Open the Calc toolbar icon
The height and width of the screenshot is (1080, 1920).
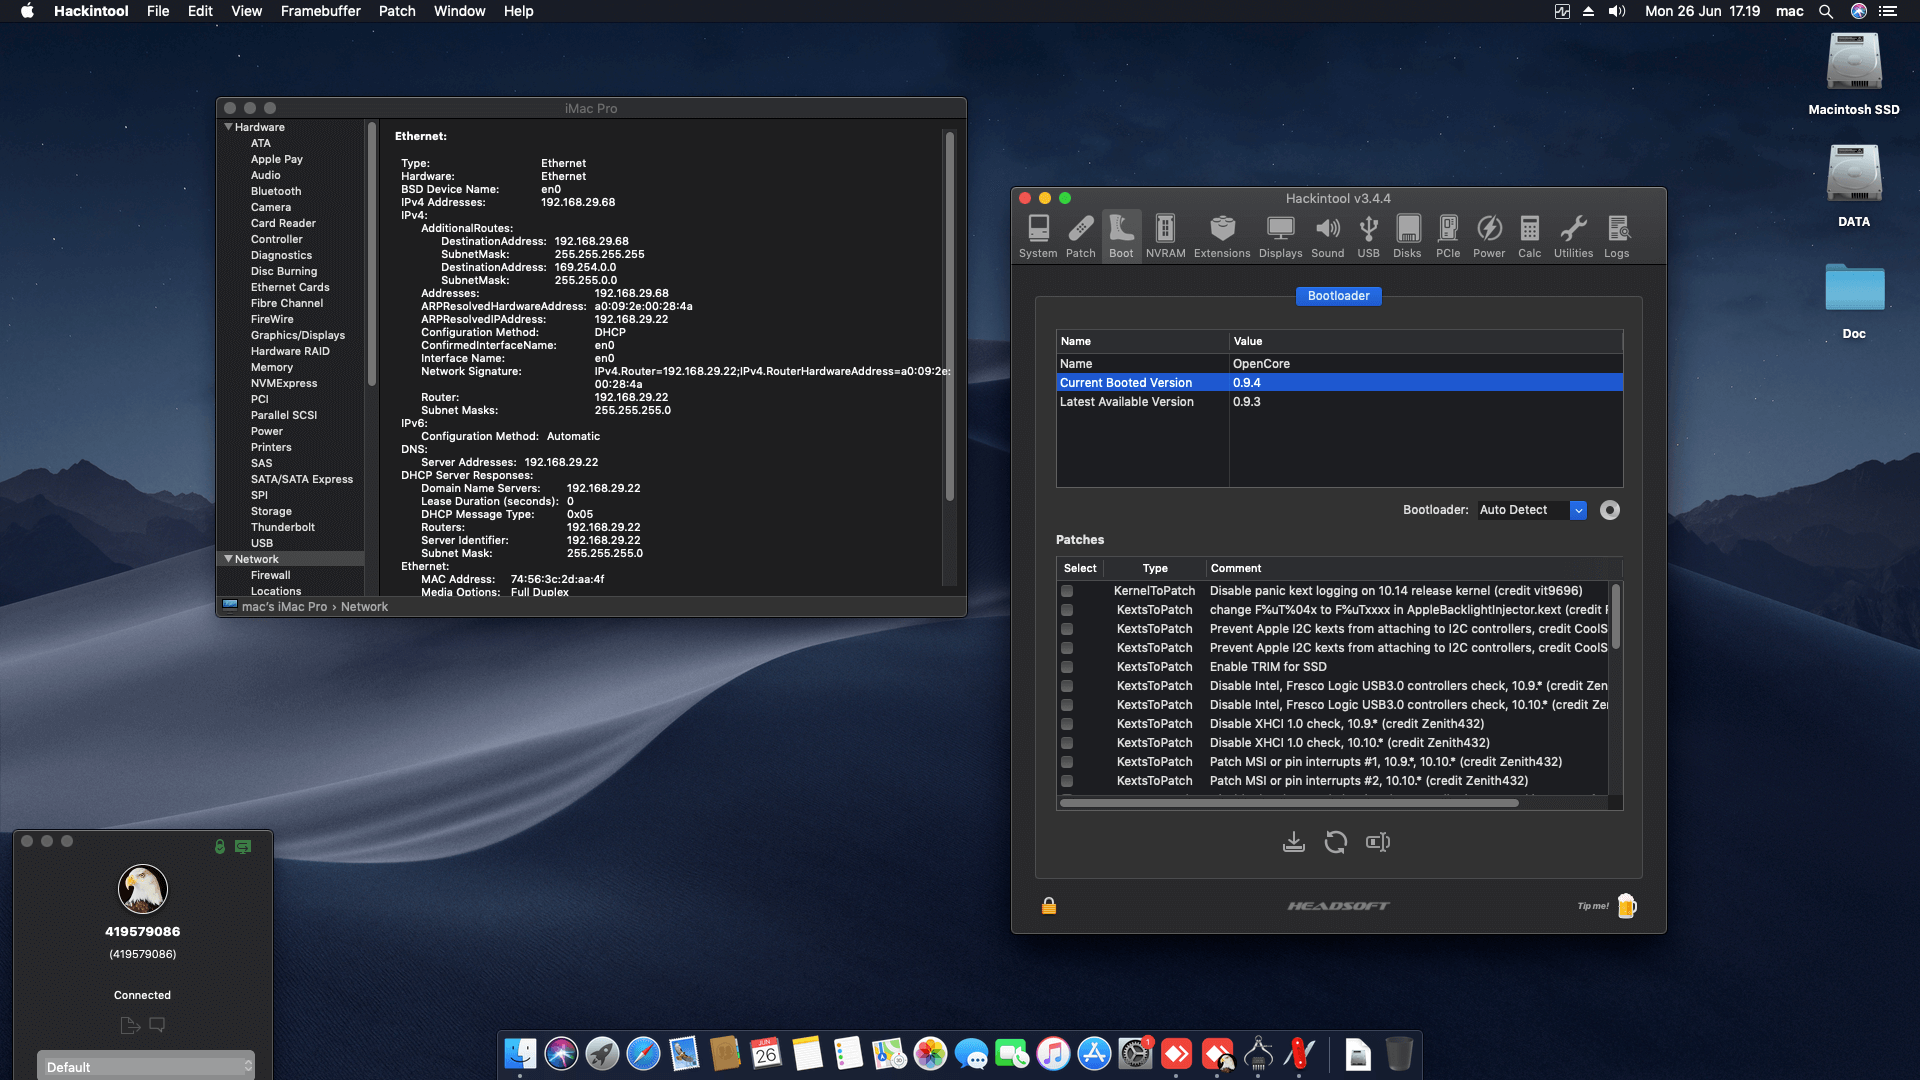(x=1529, y=236)
